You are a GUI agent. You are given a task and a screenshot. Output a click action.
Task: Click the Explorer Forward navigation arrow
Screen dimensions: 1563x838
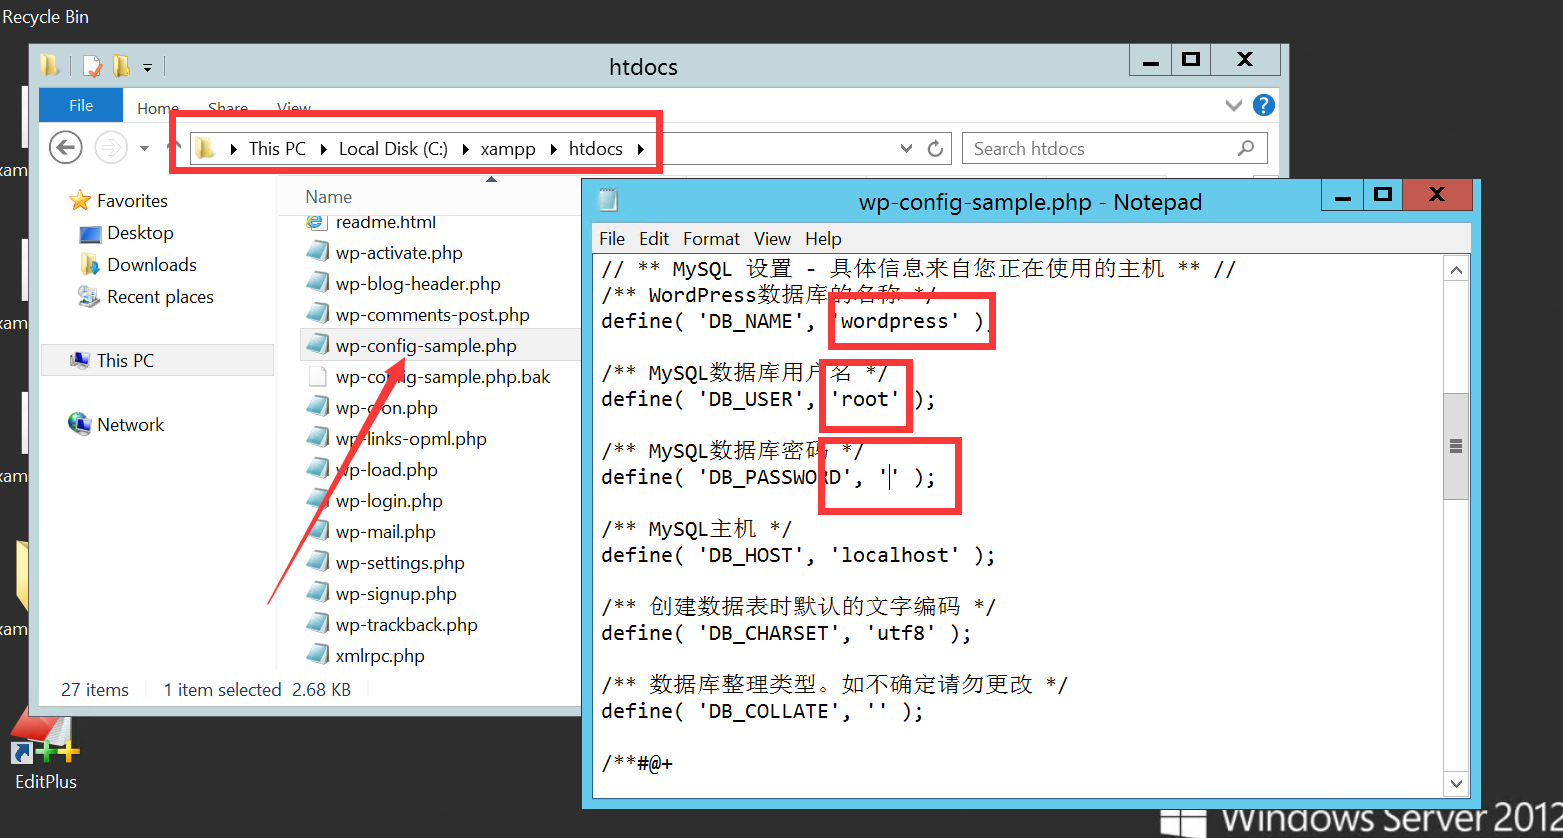click(x=110, y=148)
